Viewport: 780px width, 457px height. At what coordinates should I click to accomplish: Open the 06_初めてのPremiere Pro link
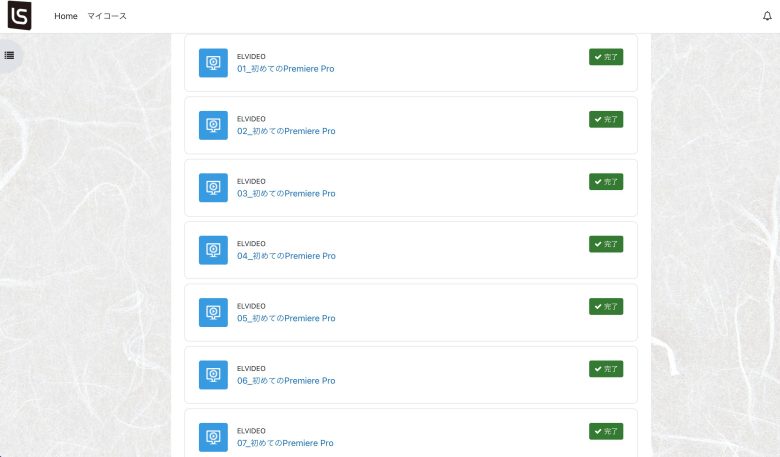(x=286, y=381)
